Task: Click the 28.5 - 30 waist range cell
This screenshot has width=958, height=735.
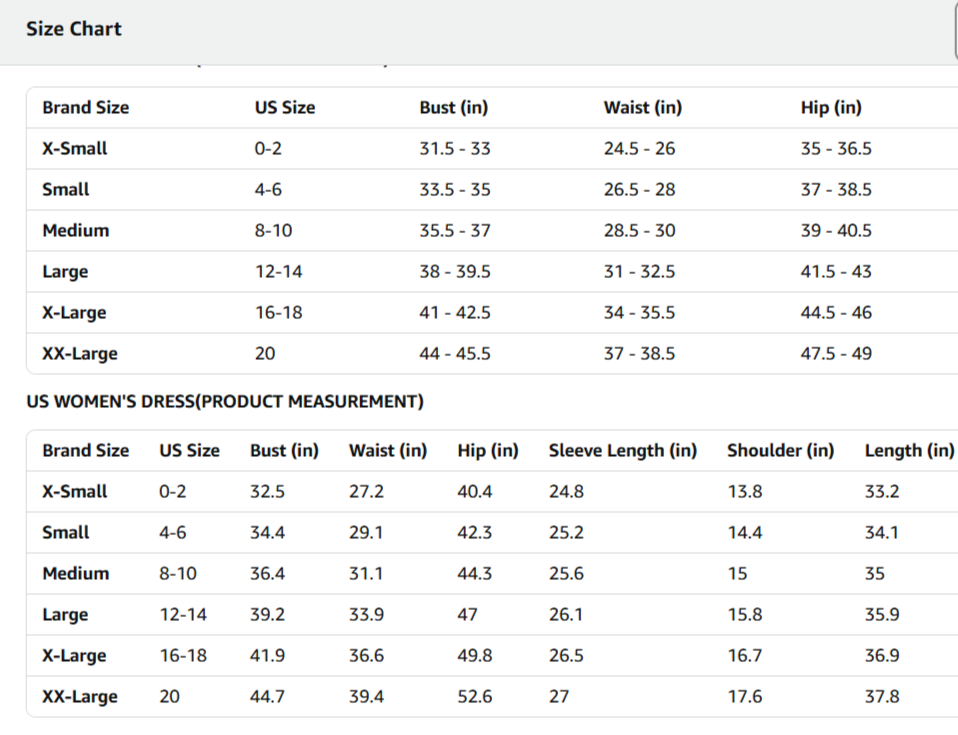Action: click(x=639, y=231)
